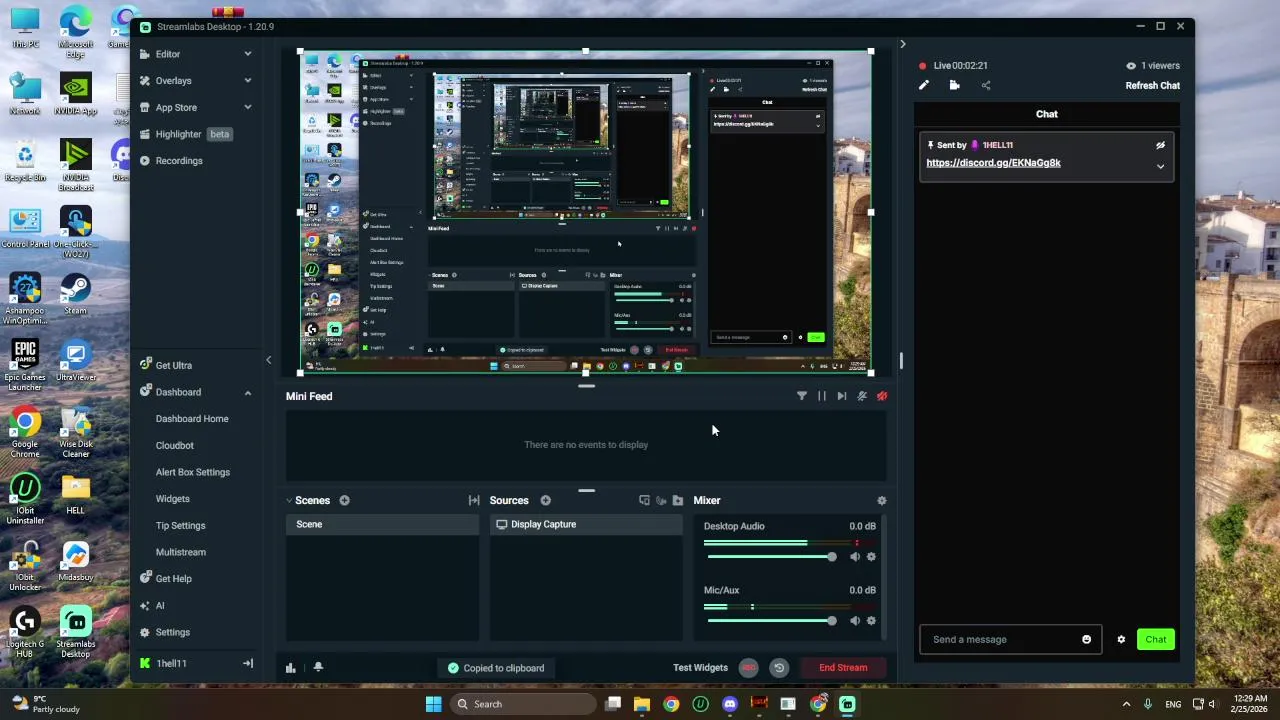The image size is (1280, 720).
Task: Click the 1hell11 account entry
Action: 171,663
